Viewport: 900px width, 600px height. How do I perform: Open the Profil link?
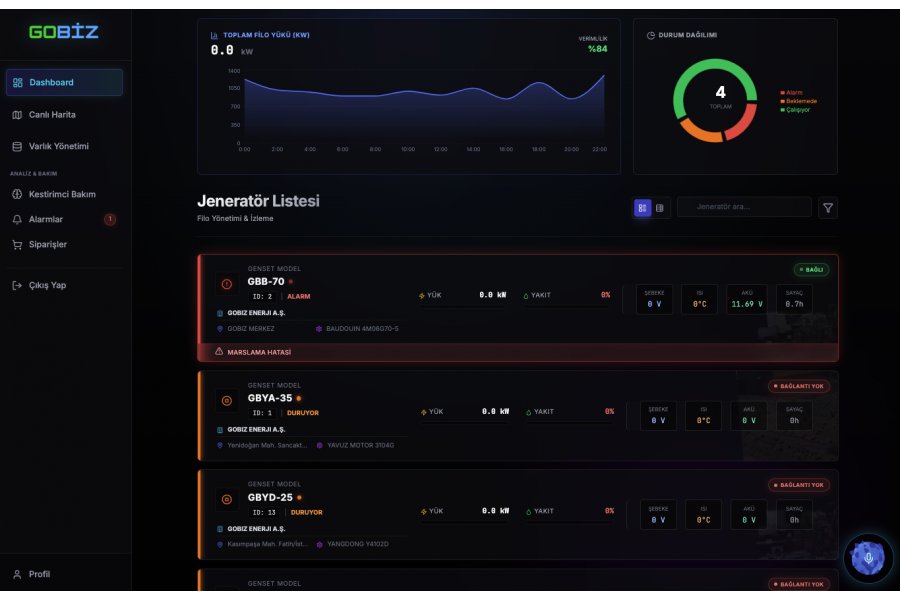click(x=39, y=574)
